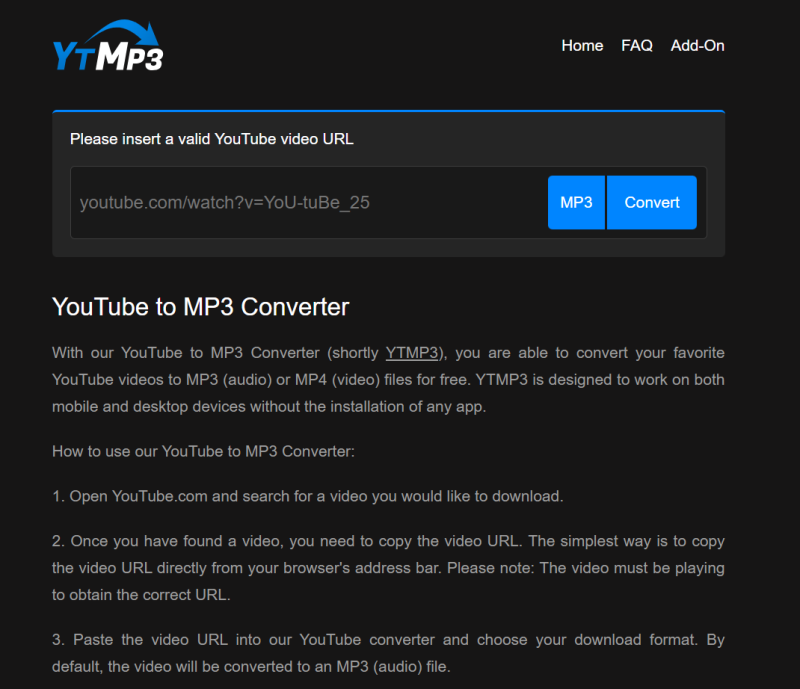Click the 'Please insert a valid YouTube video URL' label
The width and height of the screenshot is (800, 689).
pos(211,139)
